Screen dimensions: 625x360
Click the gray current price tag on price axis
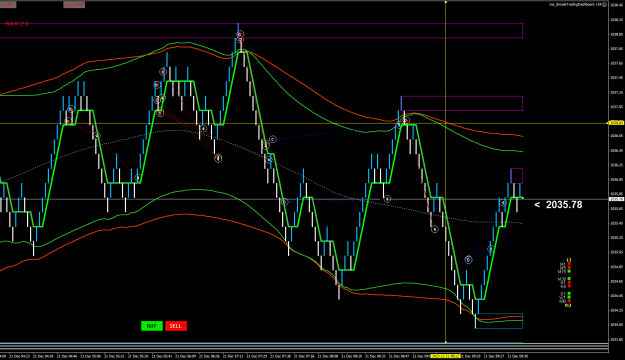[616, 199]
